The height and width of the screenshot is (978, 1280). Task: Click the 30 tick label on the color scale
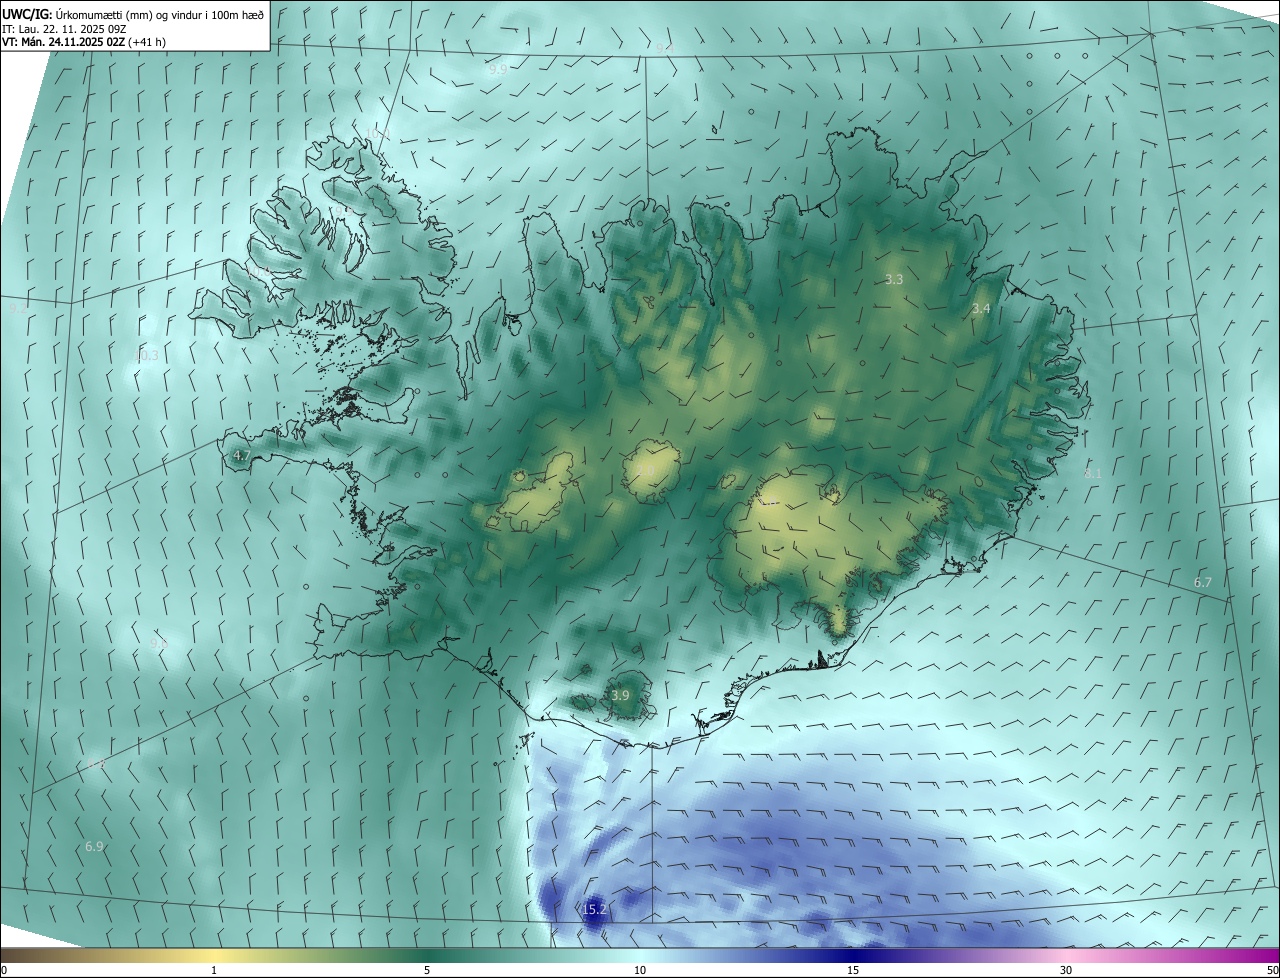(1066, 970)
